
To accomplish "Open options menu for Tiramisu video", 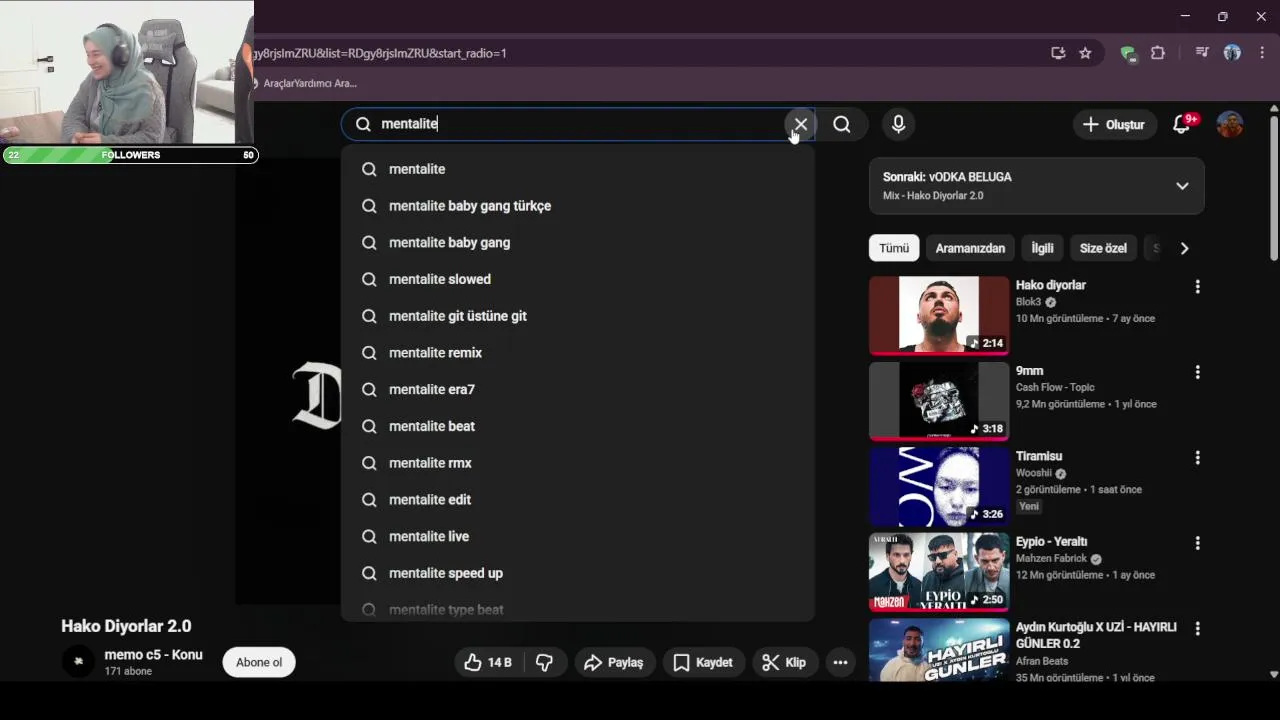I will pyautogui.click(x=1197, y=458).
